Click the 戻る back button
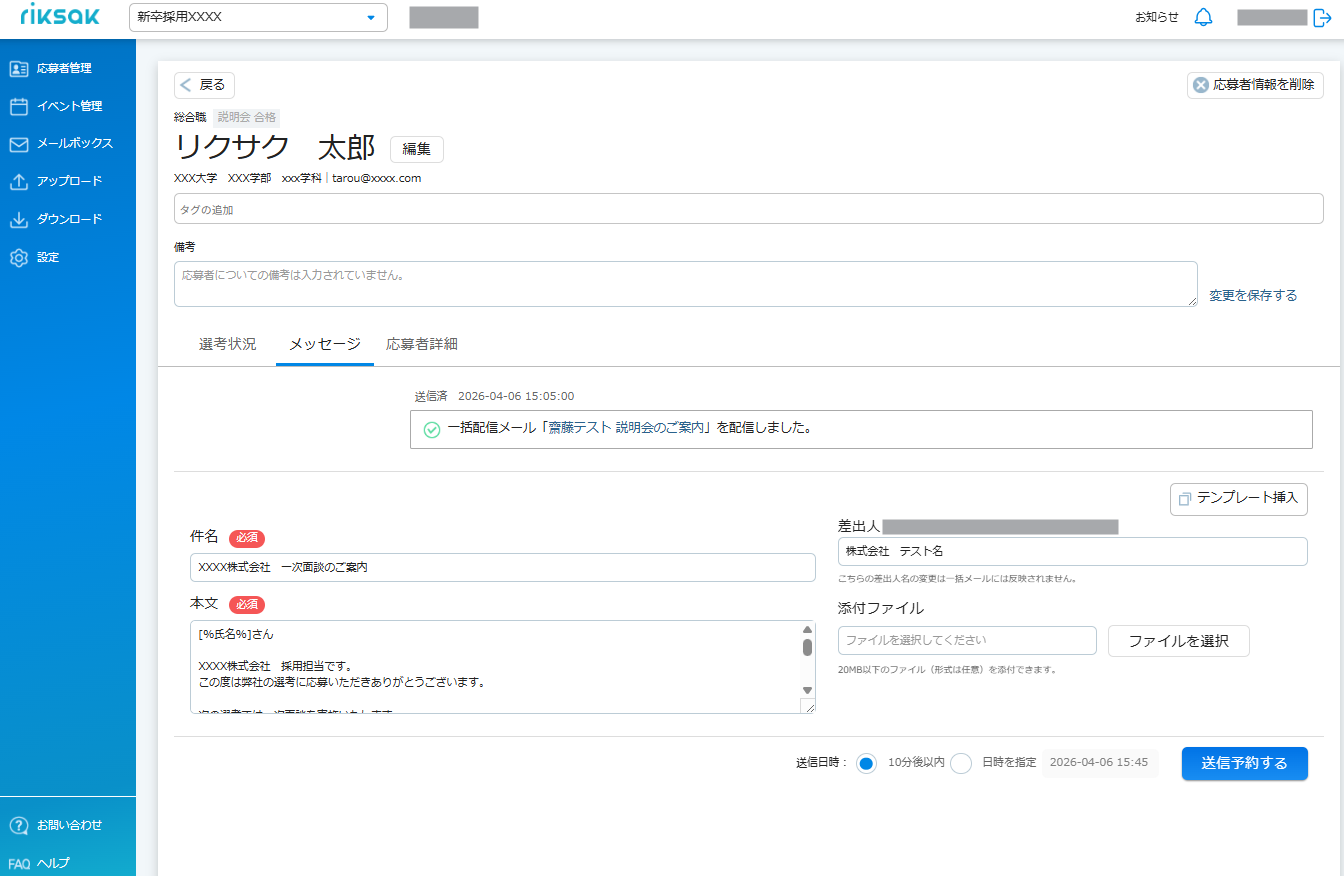This screenshot has width=1344, height=876. click(x=205, y=85)
